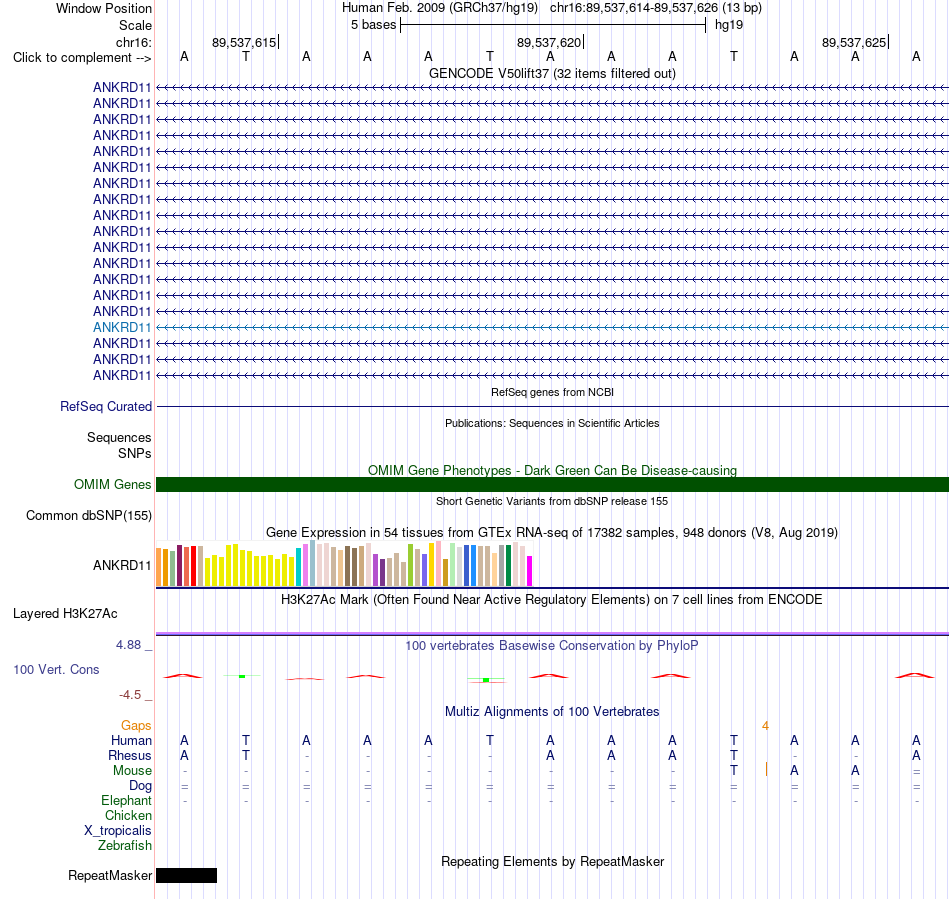This screenshot has height=899, width=950.
Task: Select the Mouse alignment row label
Action: click(132, 771)
